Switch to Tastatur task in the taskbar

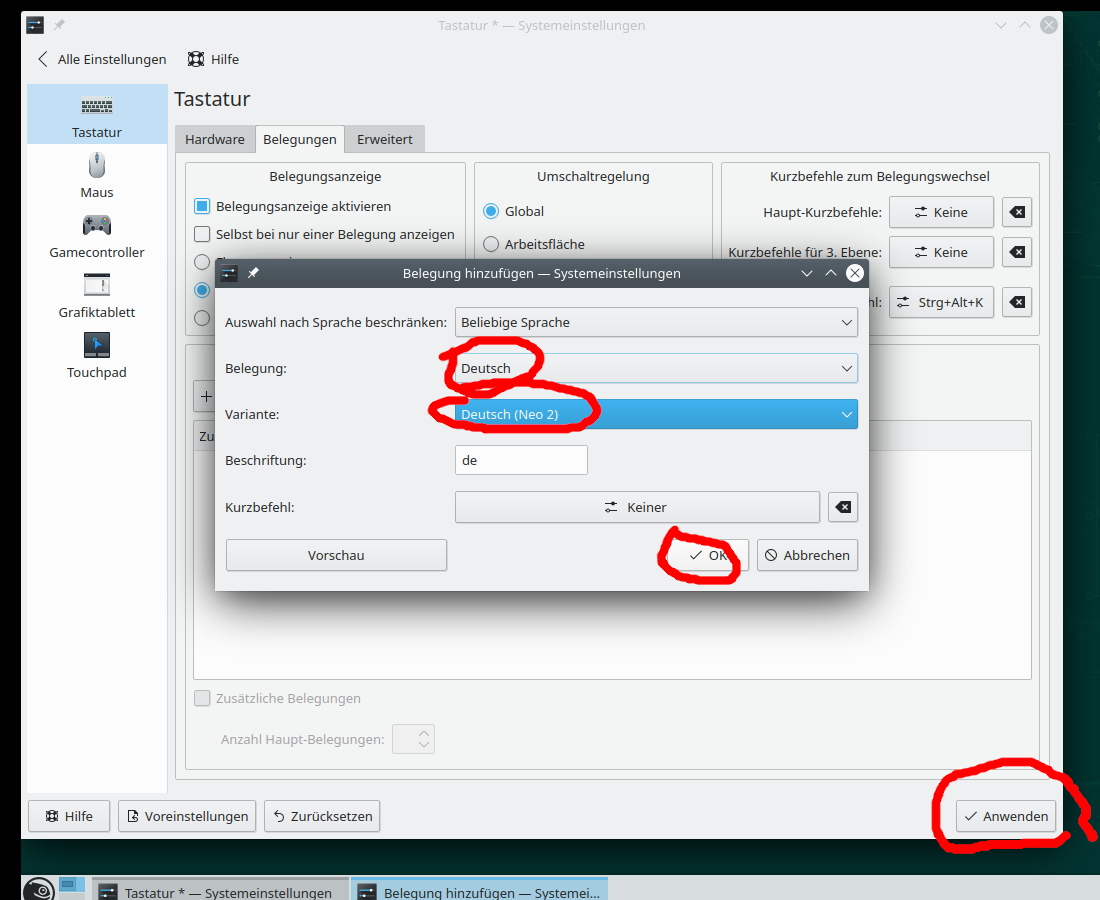(x=220, y=891)
